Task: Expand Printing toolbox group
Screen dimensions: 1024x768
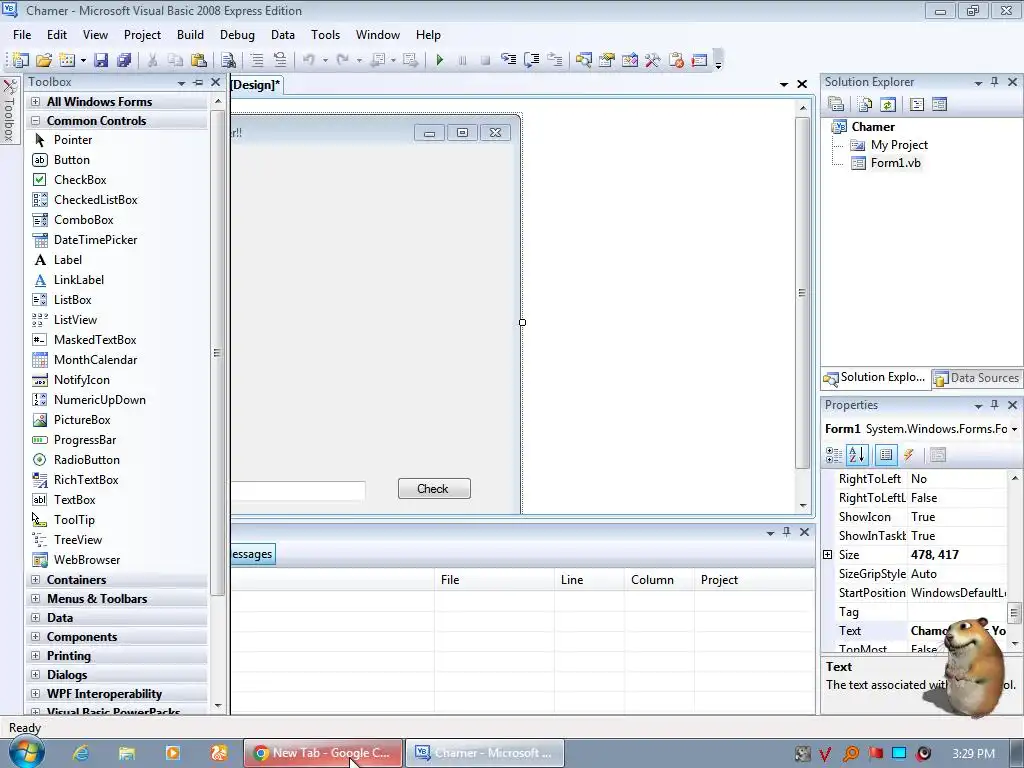Action: pyautogui.click(x=35, y=656)
